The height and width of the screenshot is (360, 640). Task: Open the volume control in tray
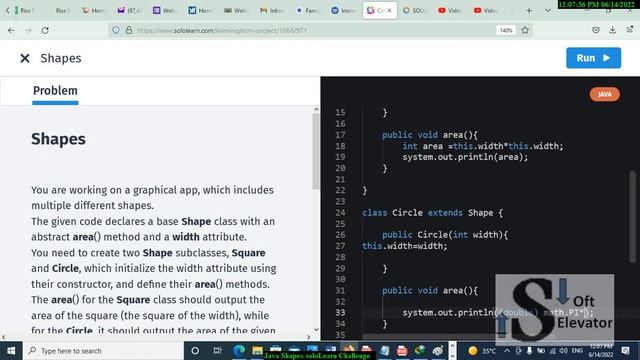click(x=564, y=351)
